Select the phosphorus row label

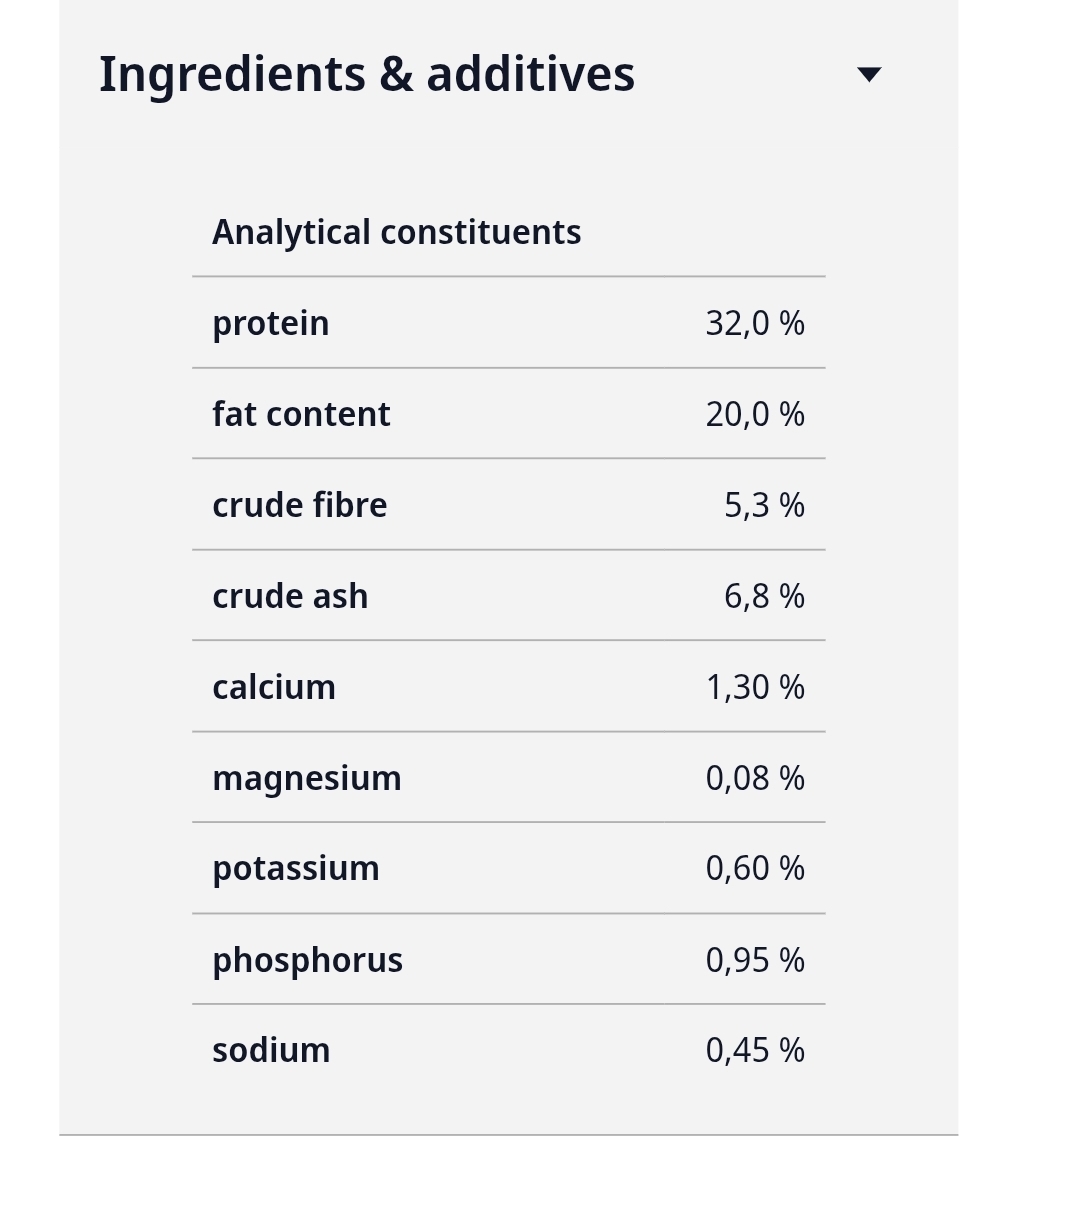click(308, 960)
